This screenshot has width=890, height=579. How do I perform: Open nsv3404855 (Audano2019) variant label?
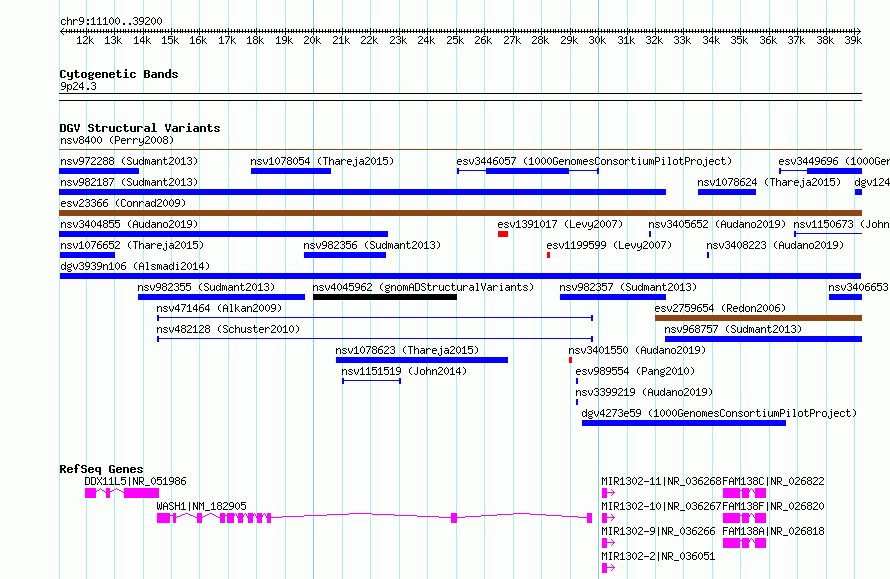[129, 224]
